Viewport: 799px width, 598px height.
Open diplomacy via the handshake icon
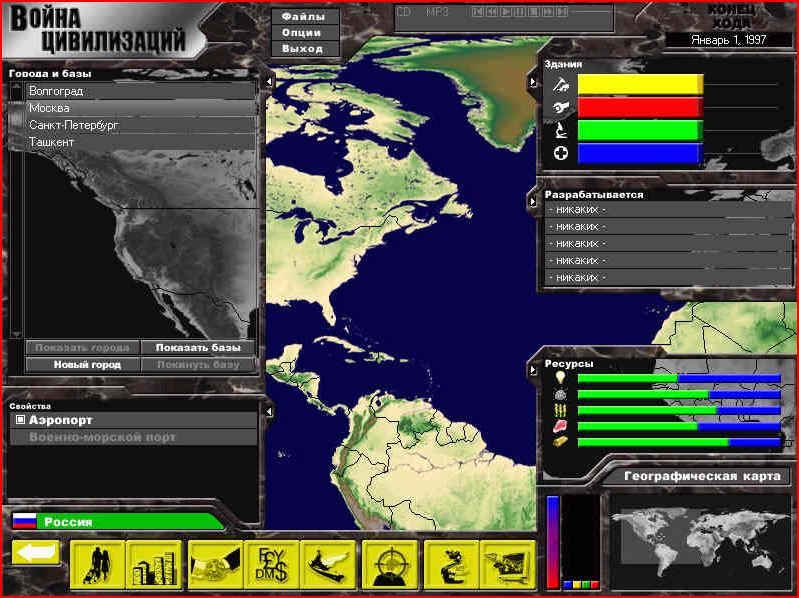(214, 567)
